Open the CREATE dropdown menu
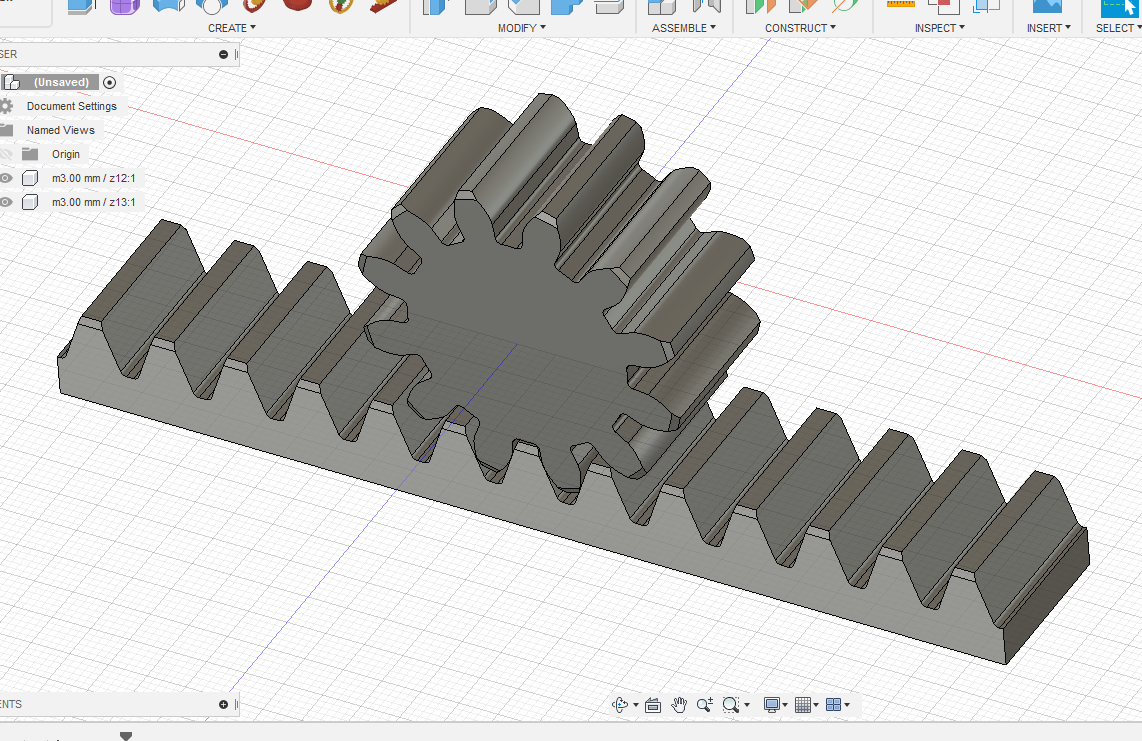The height and width of the screenshot is (741, 1142). (232, 28)
